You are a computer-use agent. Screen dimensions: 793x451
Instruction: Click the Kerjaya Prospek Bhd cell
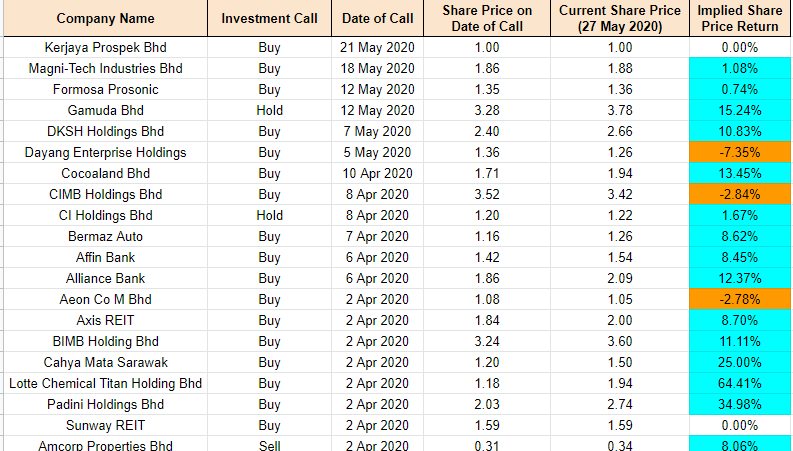tap(105, 48)
